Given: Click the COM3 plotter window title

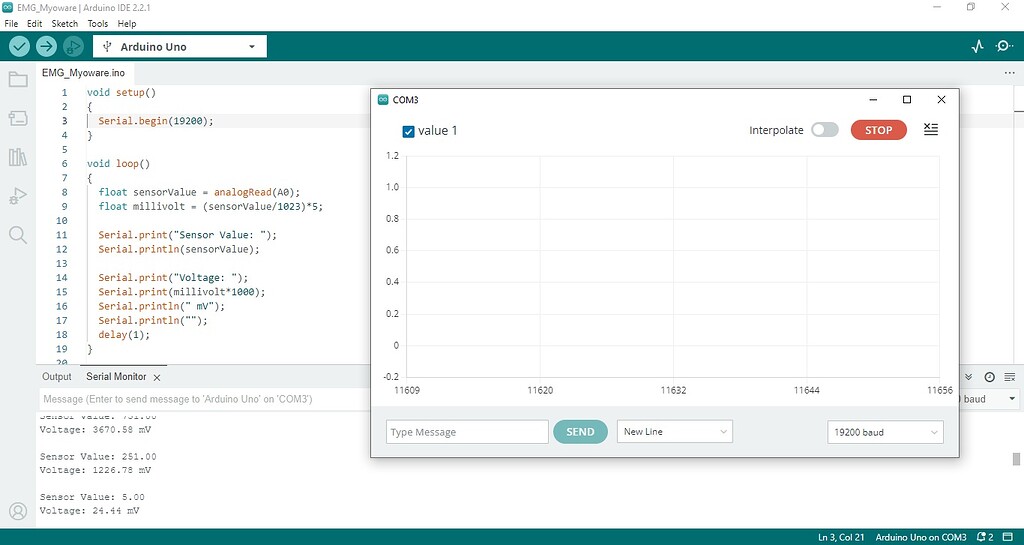Looking at the screenshot, I should [405, 100].
